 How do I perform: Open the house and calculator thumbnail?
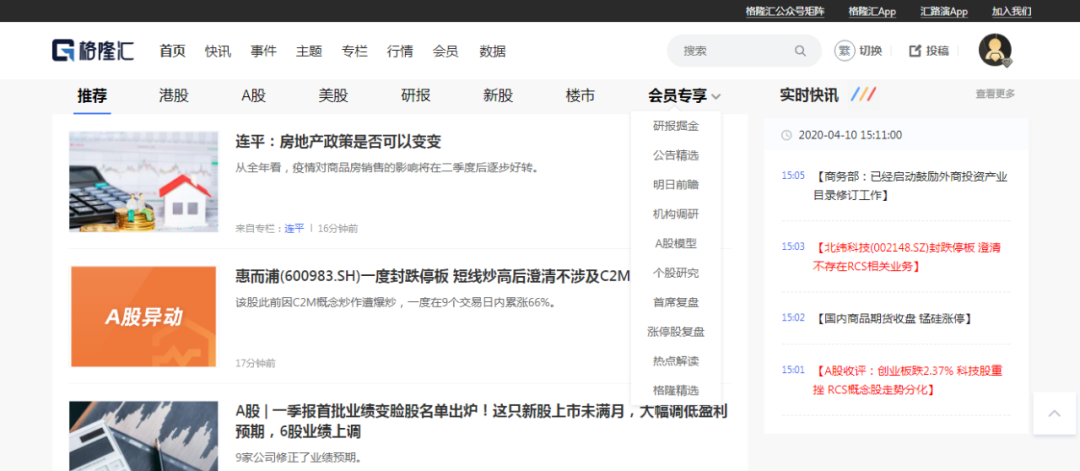143,182
